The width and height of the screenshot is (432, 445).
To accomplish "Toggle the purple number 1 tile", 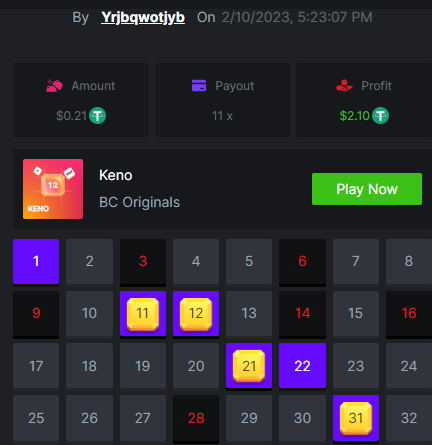I will click(x=36, y=261).
